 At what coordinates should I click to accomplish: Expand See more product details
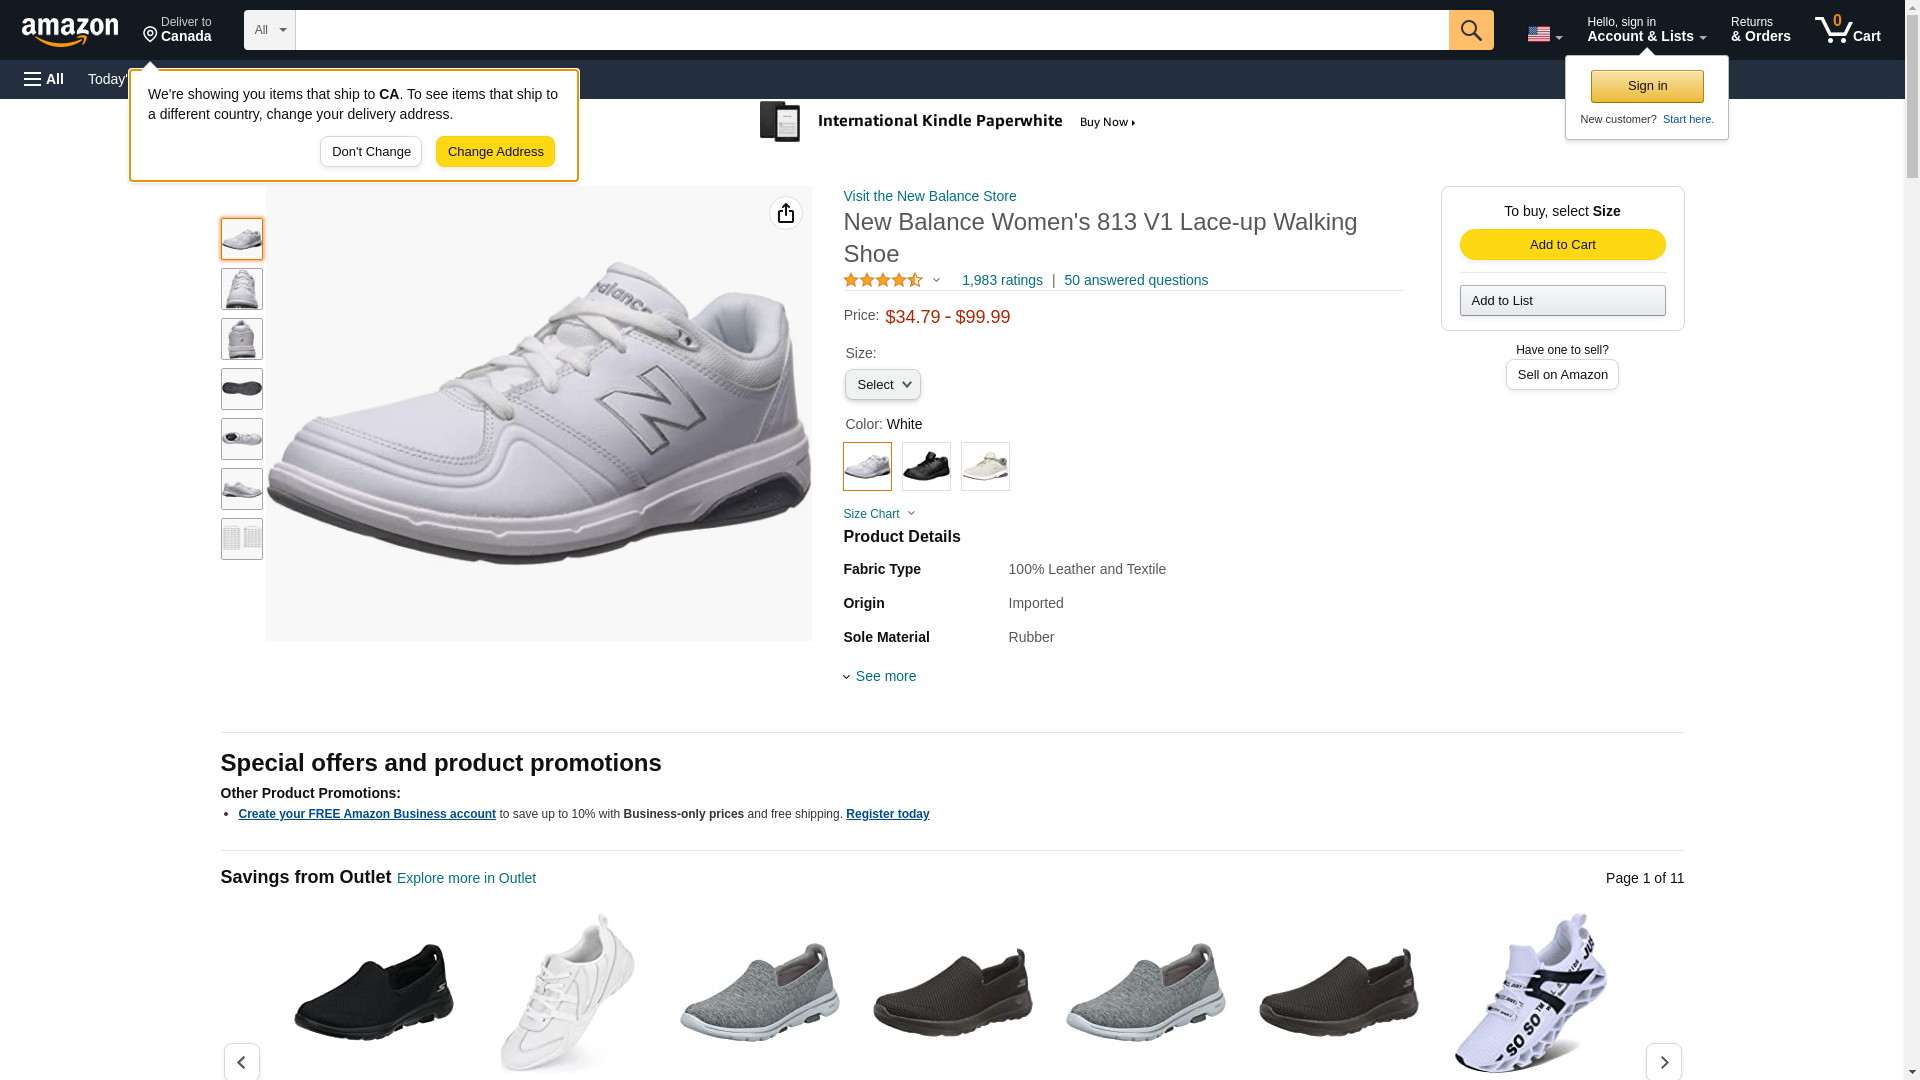pos(884,676)
